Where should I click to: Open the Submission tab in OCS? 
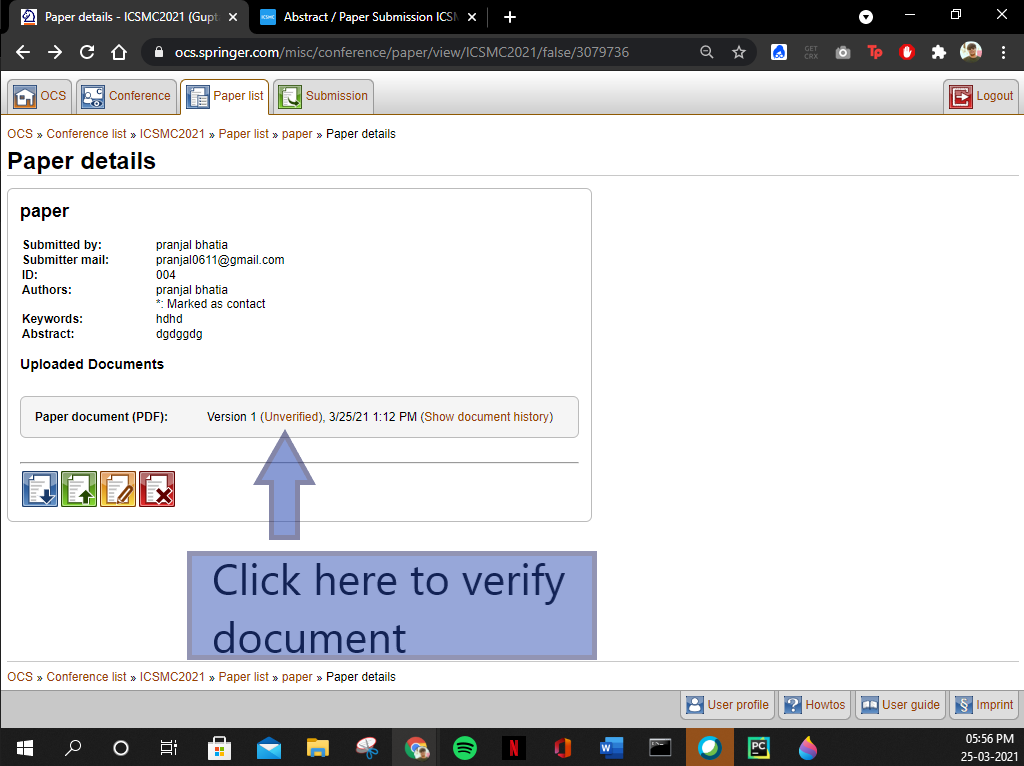coord(324,96)
